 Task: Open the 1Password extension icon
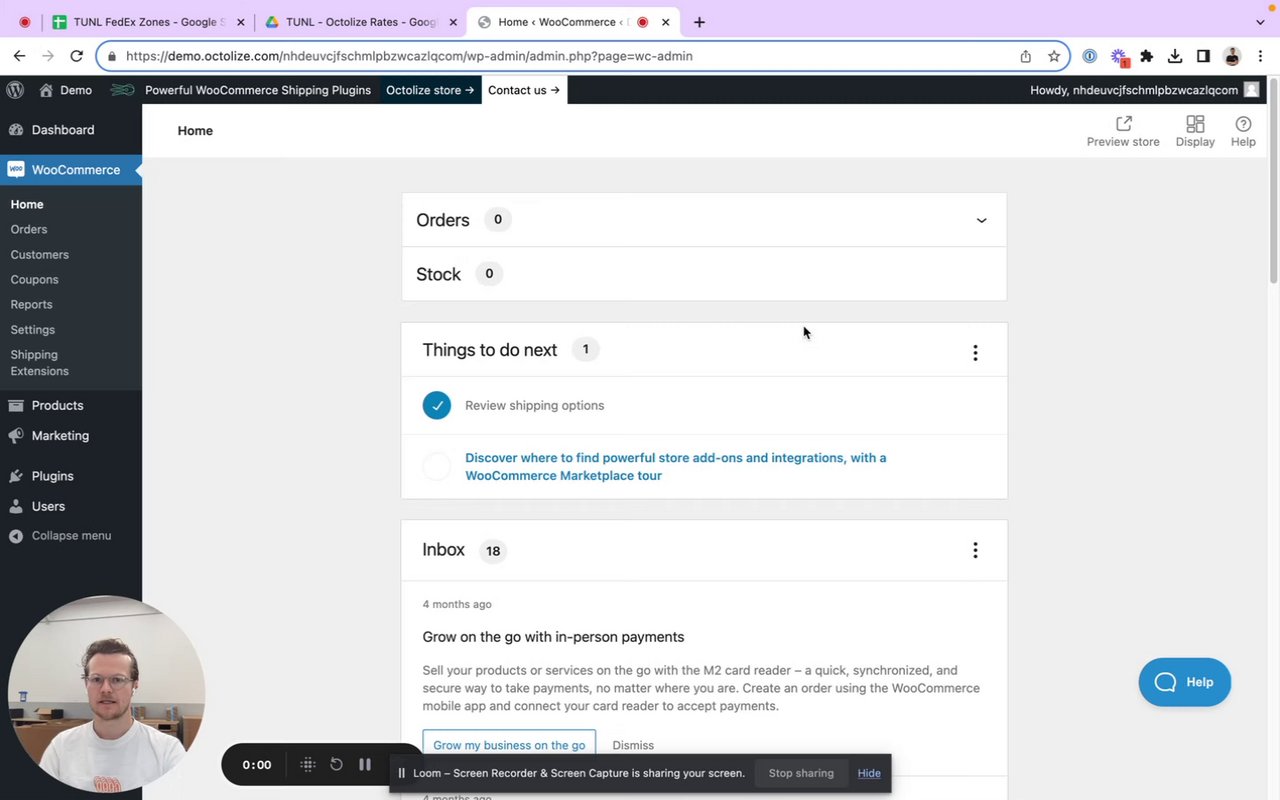[1090, 56]
